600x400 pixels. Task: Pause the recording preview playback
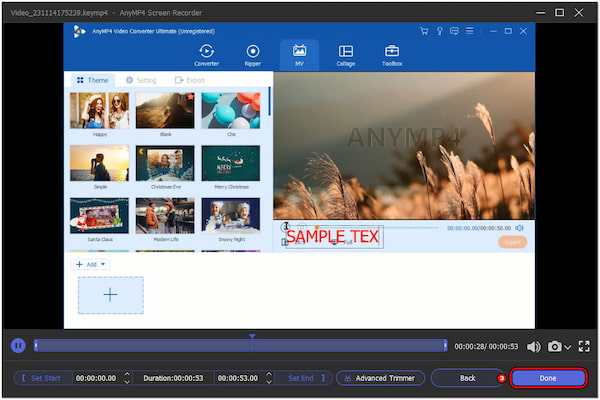(18, 346)
